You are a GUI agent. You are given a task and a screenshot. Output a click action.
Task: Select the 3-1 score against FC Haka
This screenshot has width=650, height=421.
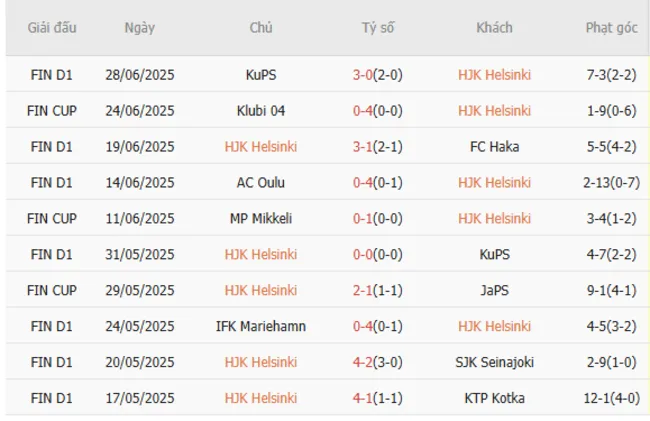(x=363, y=147)
